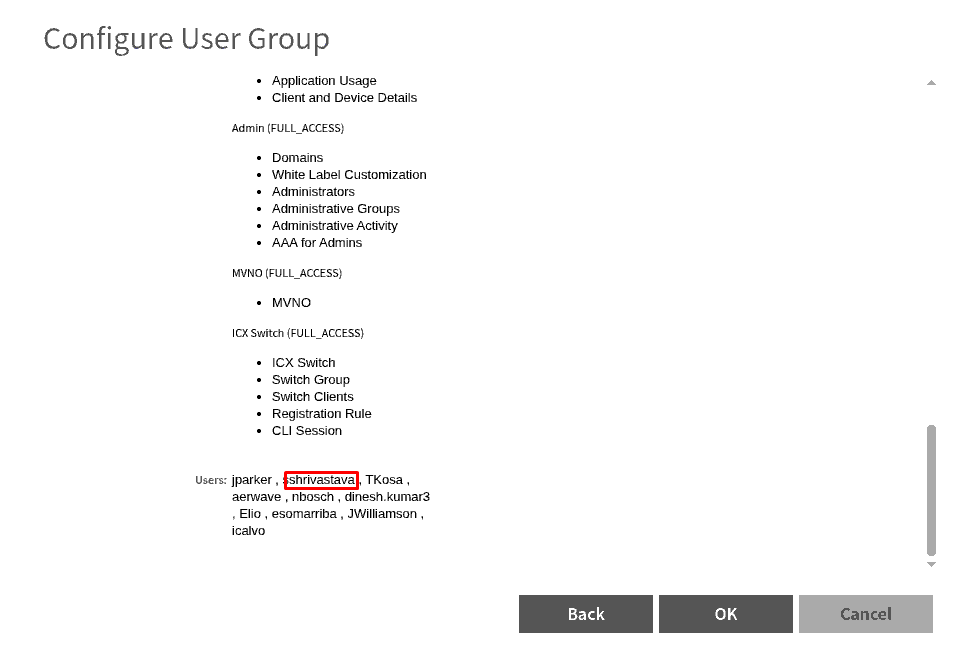The width and height of the screenshot is (958, 648).
Task: Select the CLI Session list item
Action: (x=307, y=431)
